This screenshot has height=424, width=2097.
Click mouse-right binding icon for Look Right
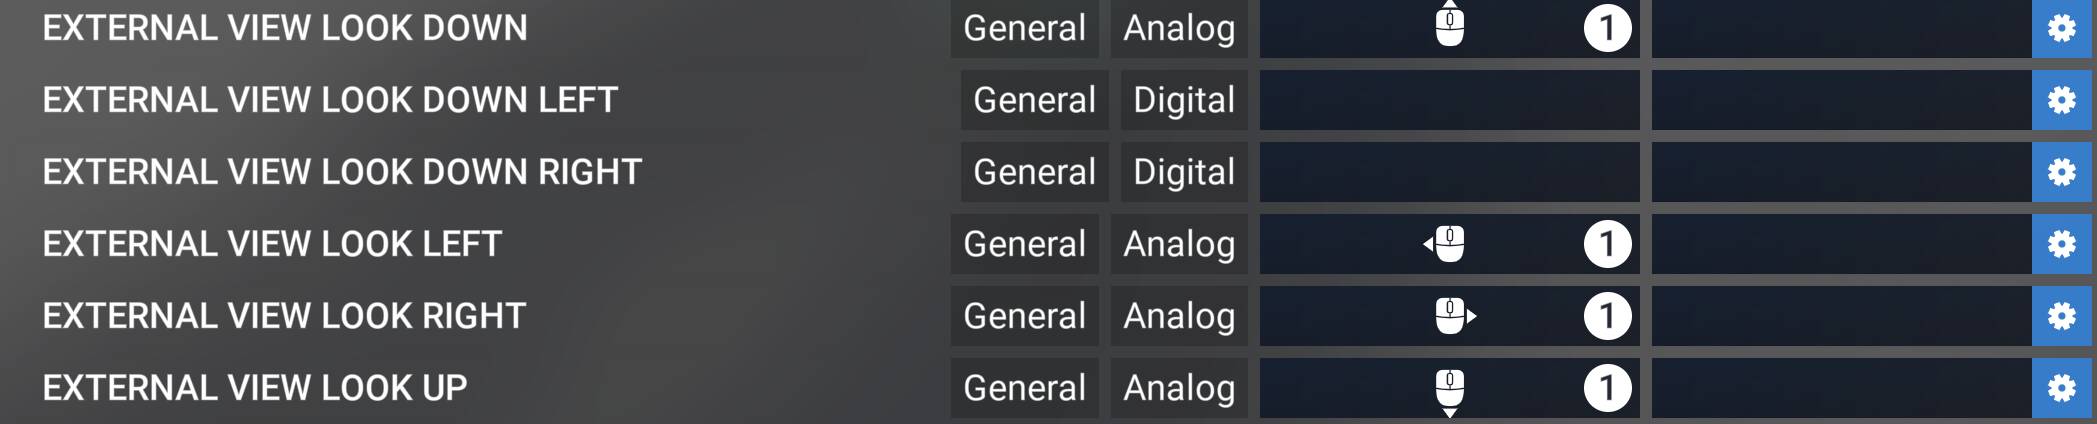(1453, 316)
